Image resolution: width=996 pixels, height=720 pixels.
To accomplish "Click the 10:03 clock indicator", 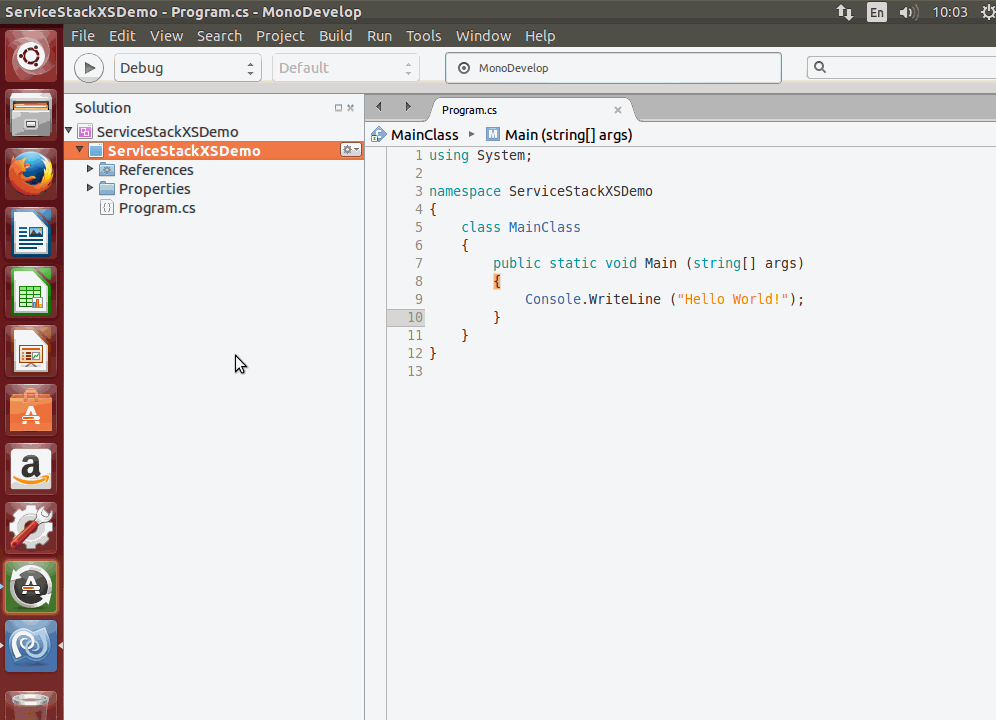I will [x=950, y=12].
